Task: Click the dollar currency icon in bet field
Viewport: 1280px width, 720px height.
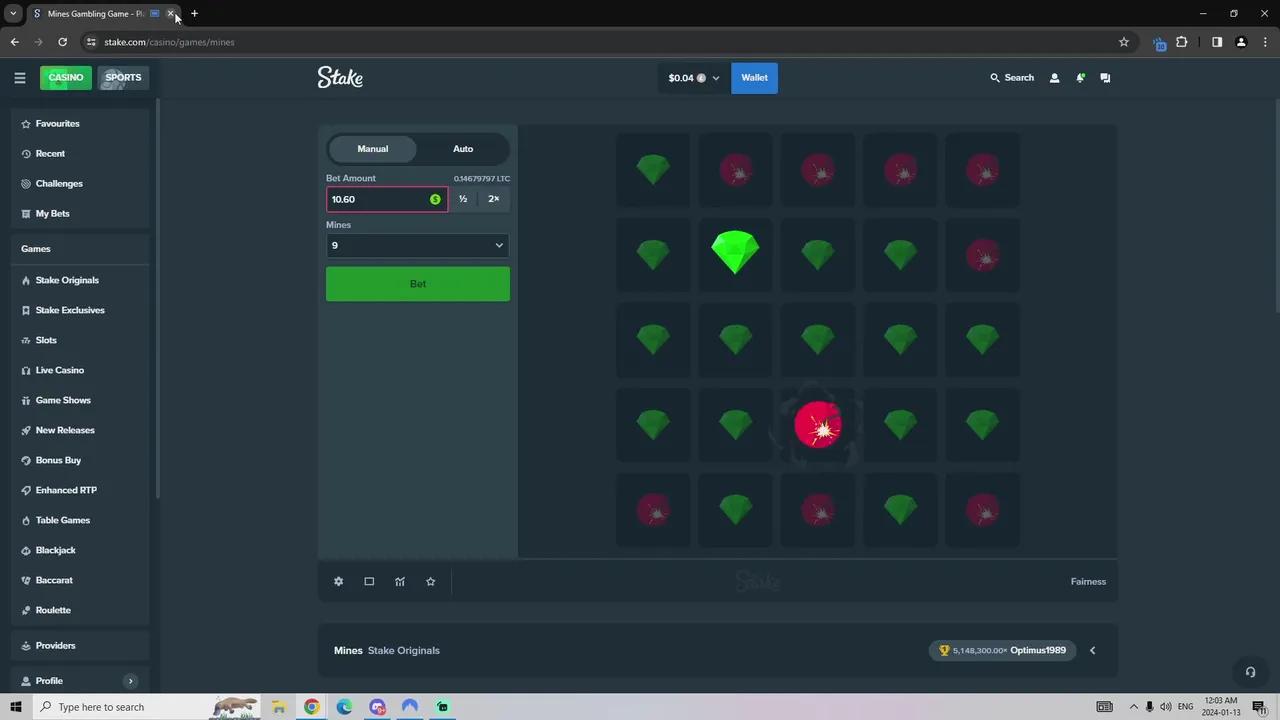Action: pos(435,199)
